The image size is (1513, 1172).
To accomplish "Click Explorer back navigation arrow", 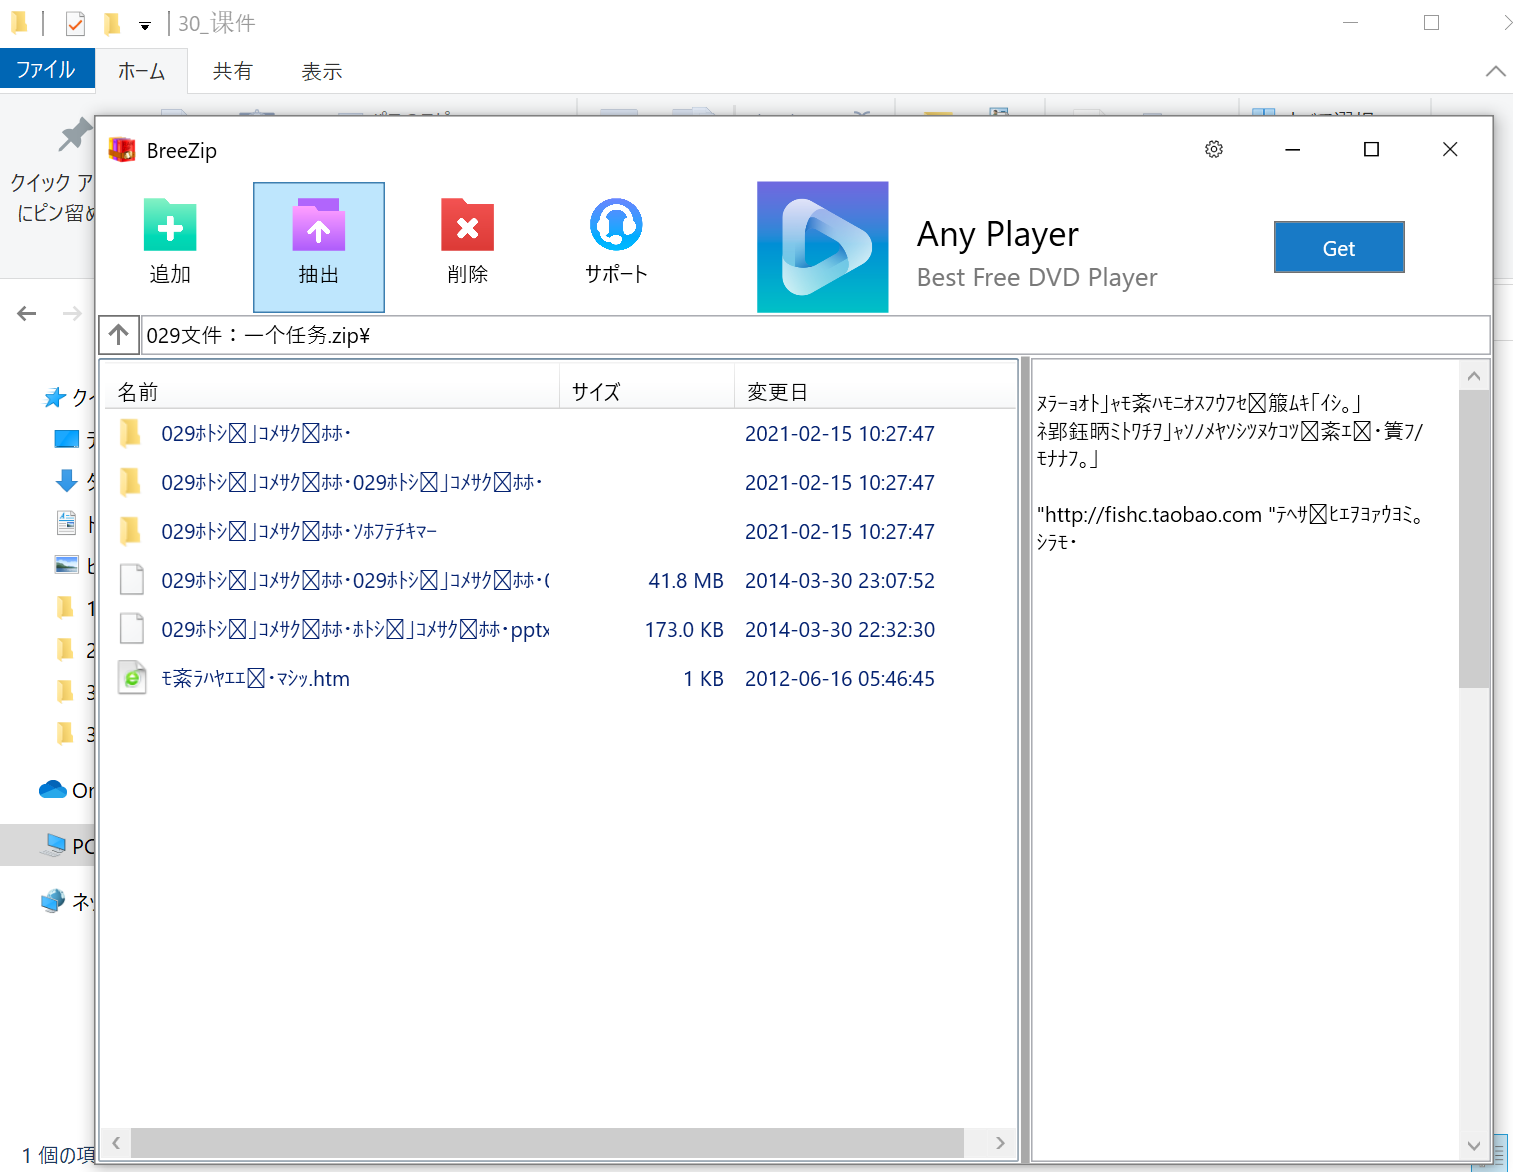I will coord(27,314).
